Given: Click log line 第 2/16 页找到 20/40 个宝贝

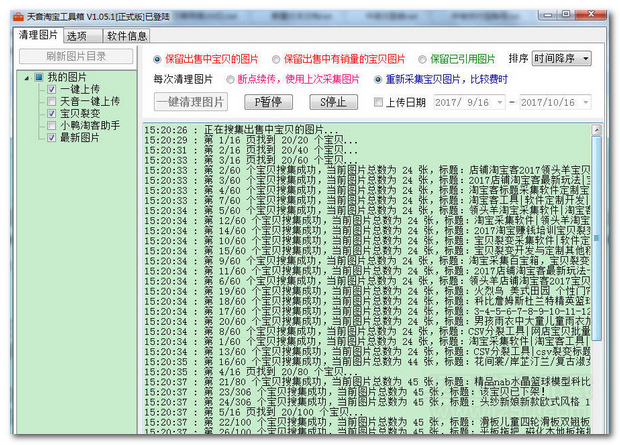Looking at the screenshot, I should [251, 150].
